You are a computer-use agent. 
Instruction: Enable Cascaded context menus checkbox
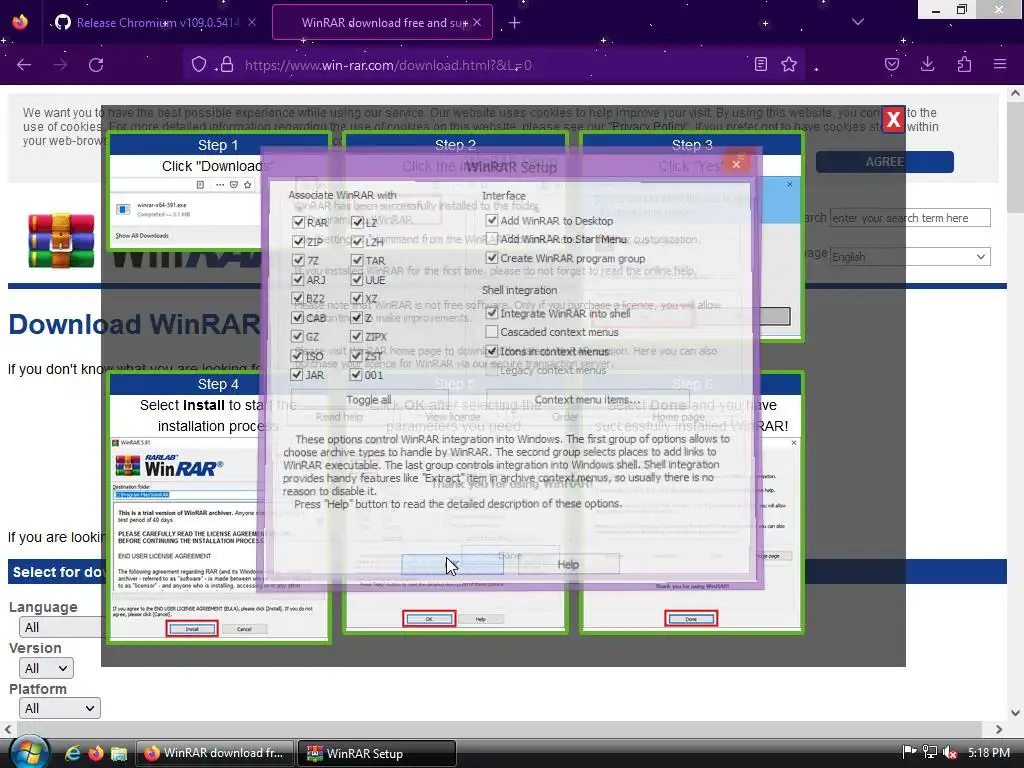click(x=492, y=332)
